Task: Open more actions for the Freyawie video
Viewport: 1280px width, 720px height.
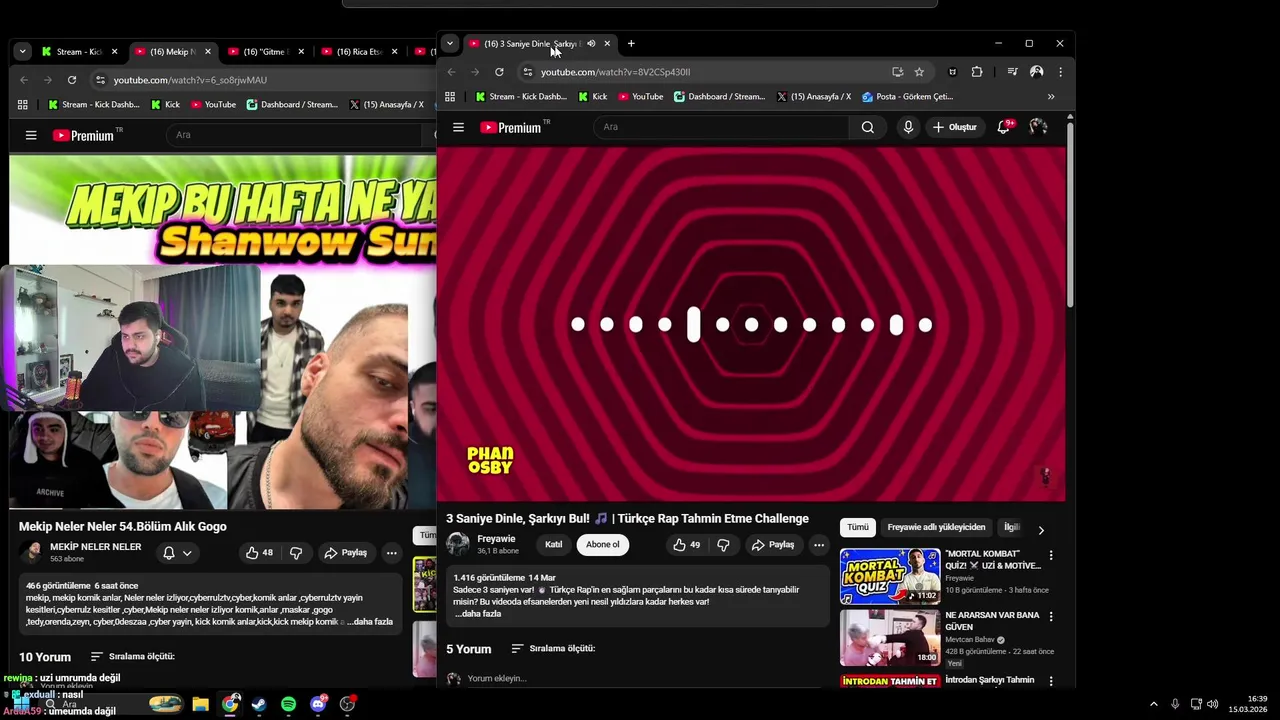Action: 819,545
